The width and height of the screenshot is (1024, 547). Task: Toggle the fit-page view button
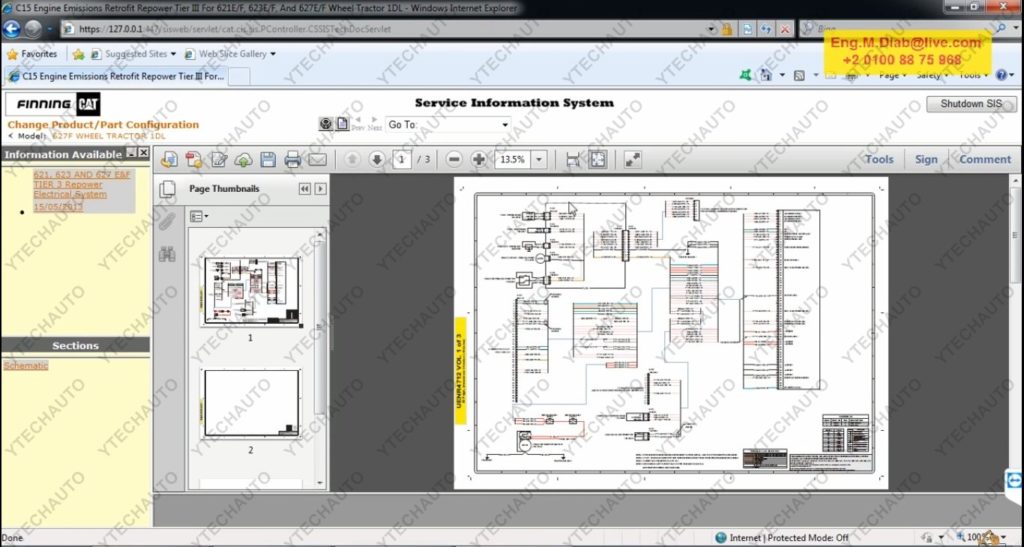pyautogui.click(x=597, y=159)
